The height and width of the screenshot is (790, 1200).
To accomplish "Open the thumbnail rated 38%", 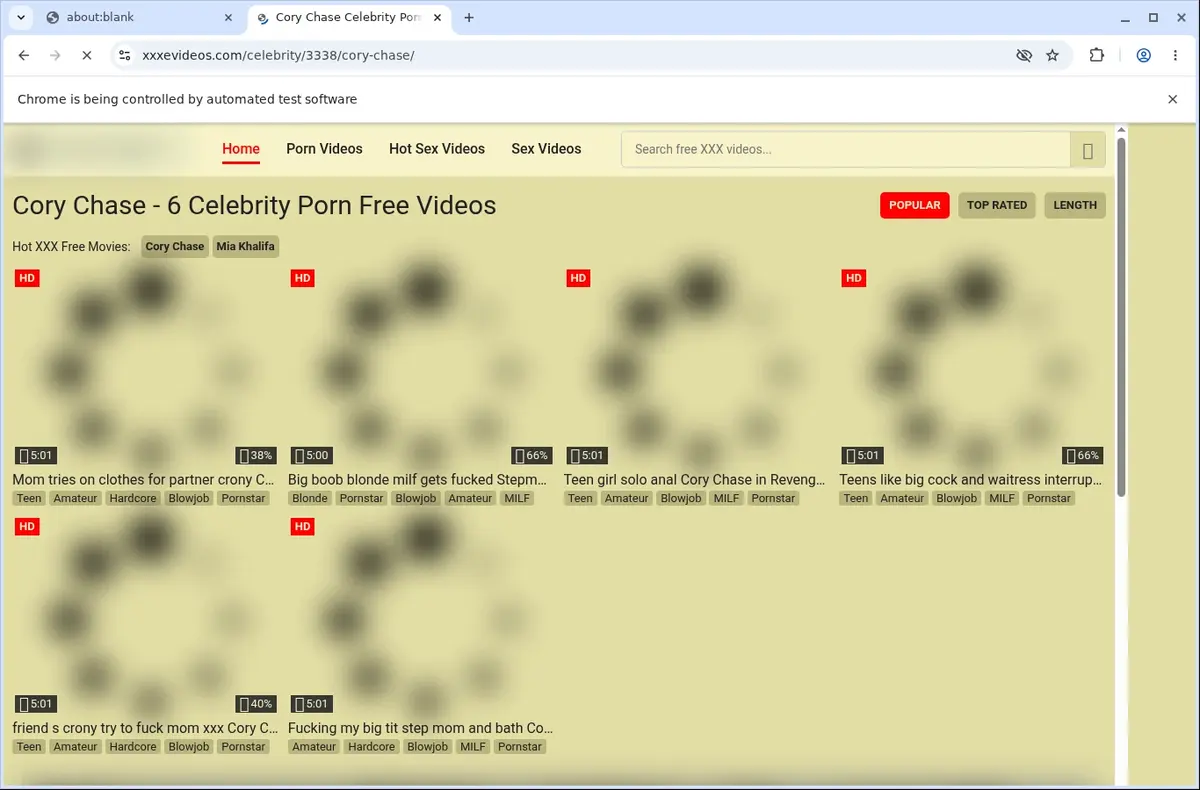I will [x=145, y=367].
